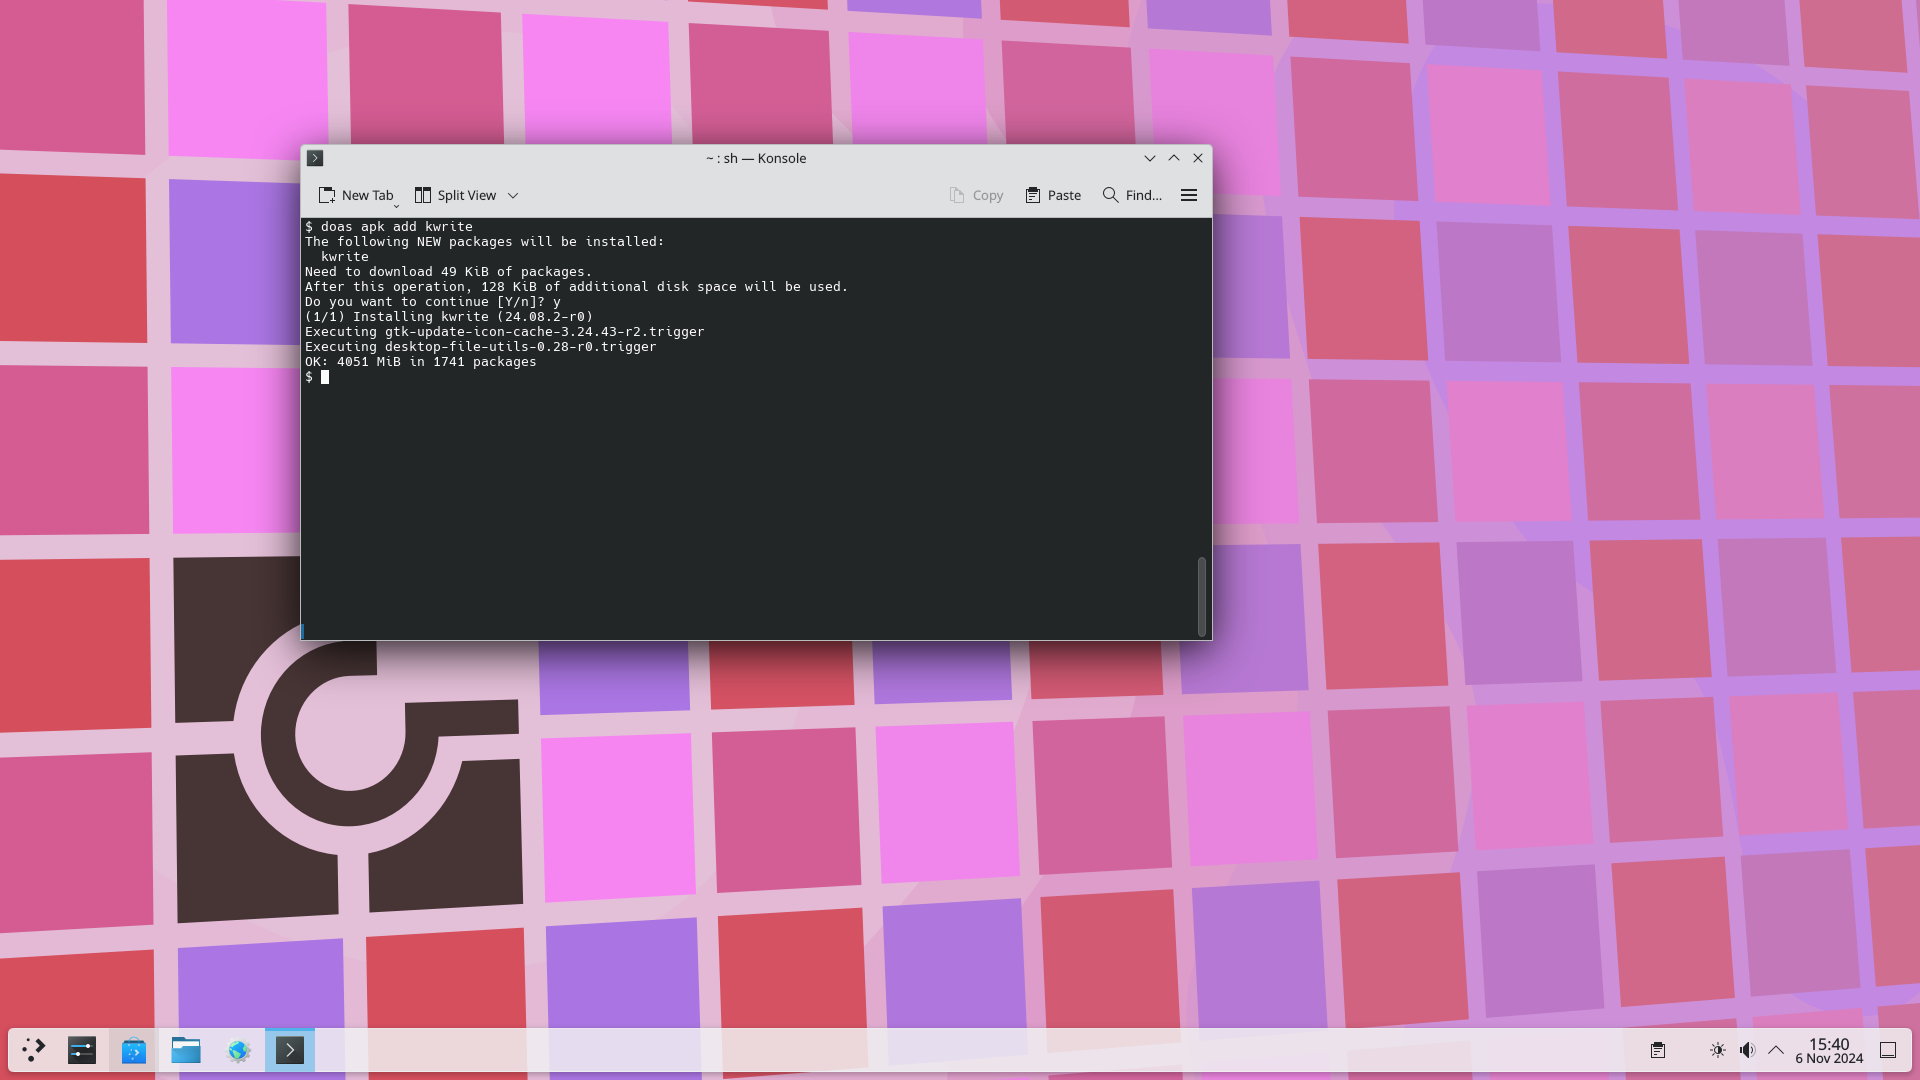The image size is (1920, 1080).
Task: Launch Discover software center from taskbar
Action: (x=134, y=1050)
